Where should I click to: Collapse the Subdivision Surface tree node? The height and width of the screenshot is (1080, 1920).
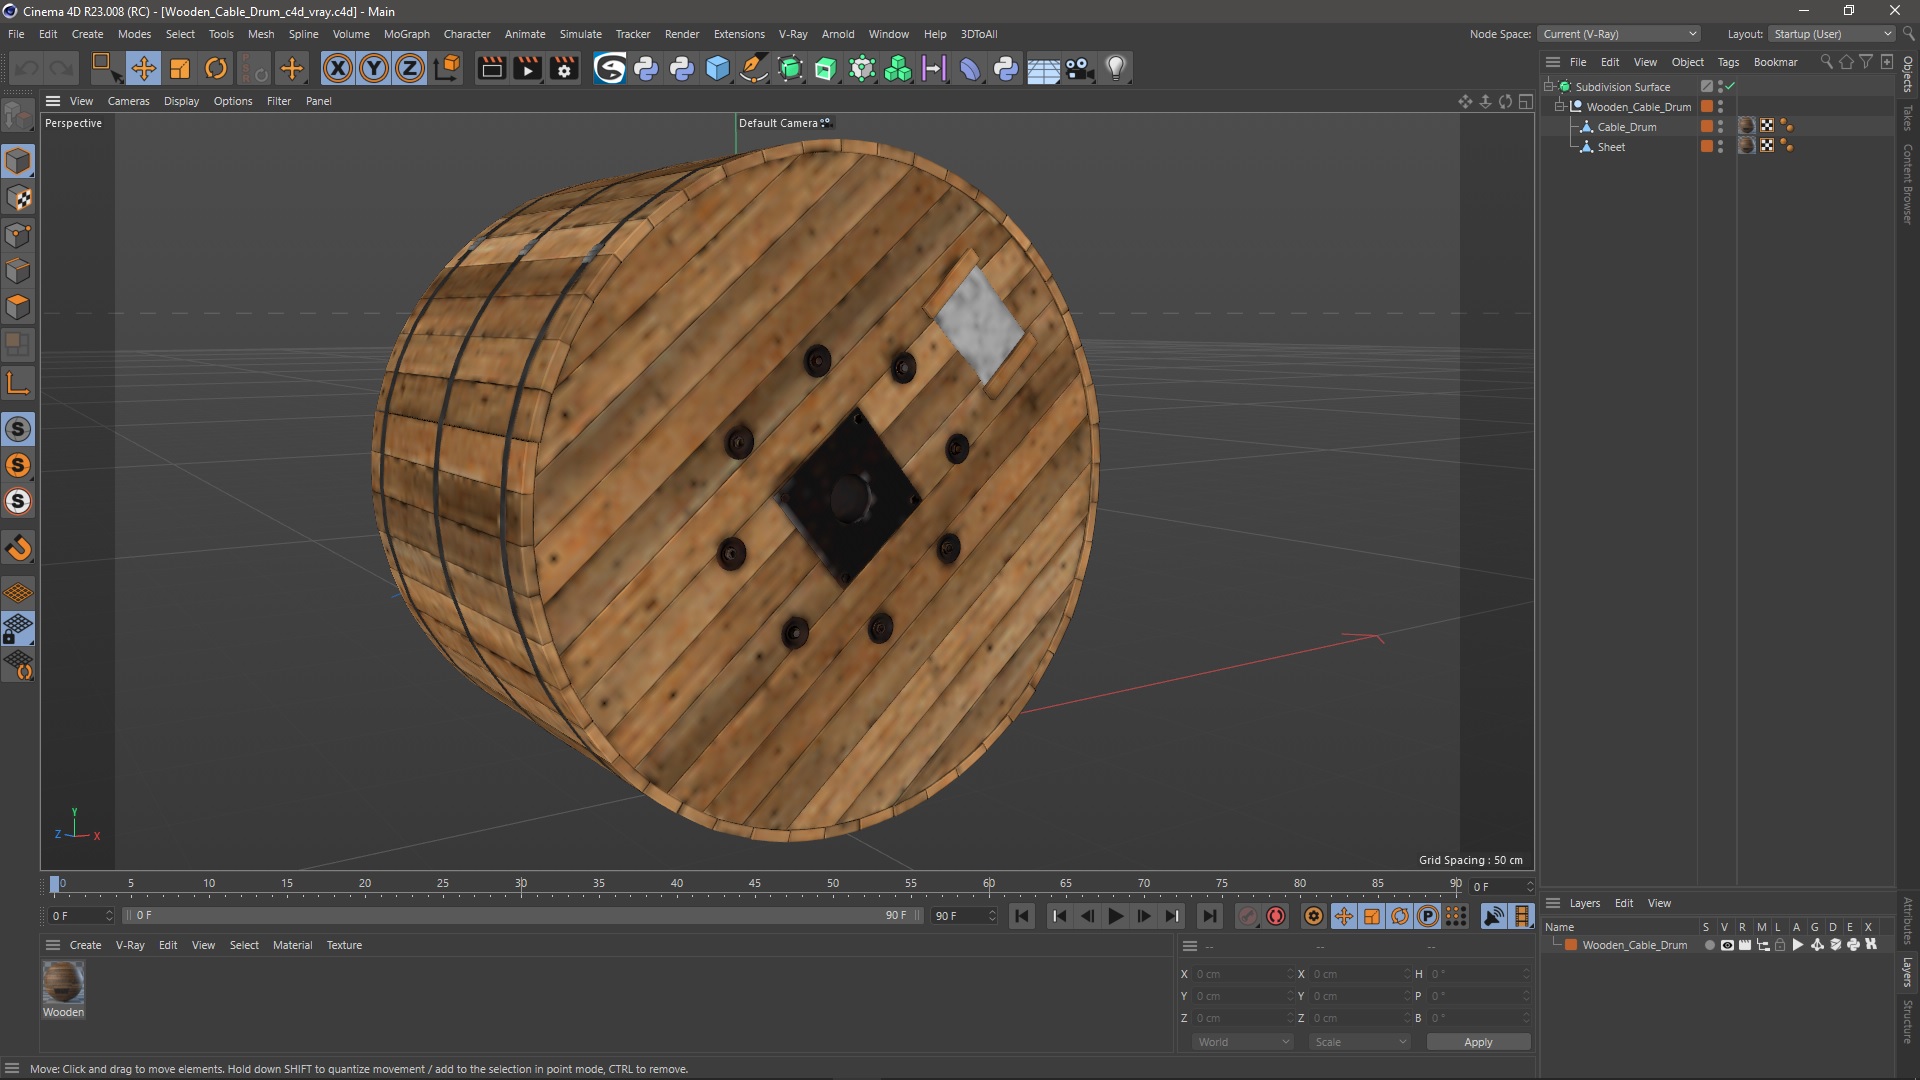coord(1548,87)
